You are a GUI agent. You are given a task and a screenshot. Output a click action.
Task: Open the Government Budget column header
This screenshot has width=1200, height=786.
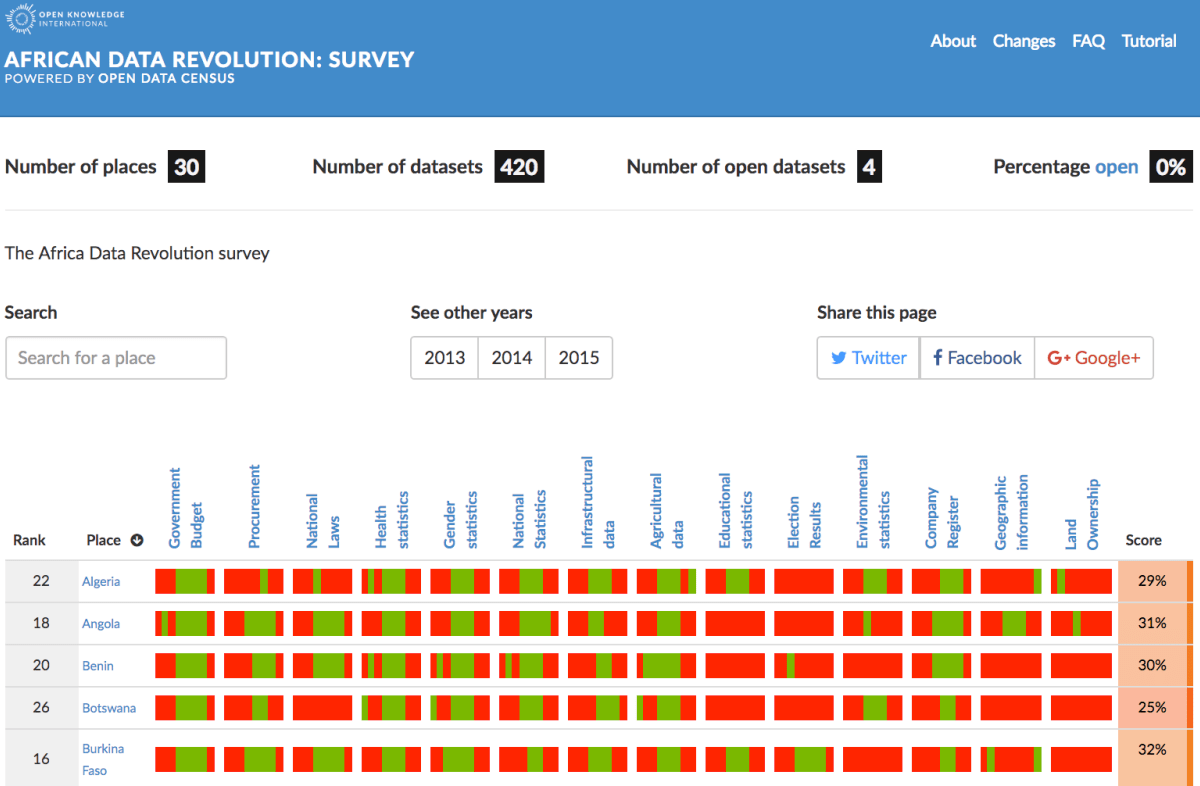[x=185, y=510]
